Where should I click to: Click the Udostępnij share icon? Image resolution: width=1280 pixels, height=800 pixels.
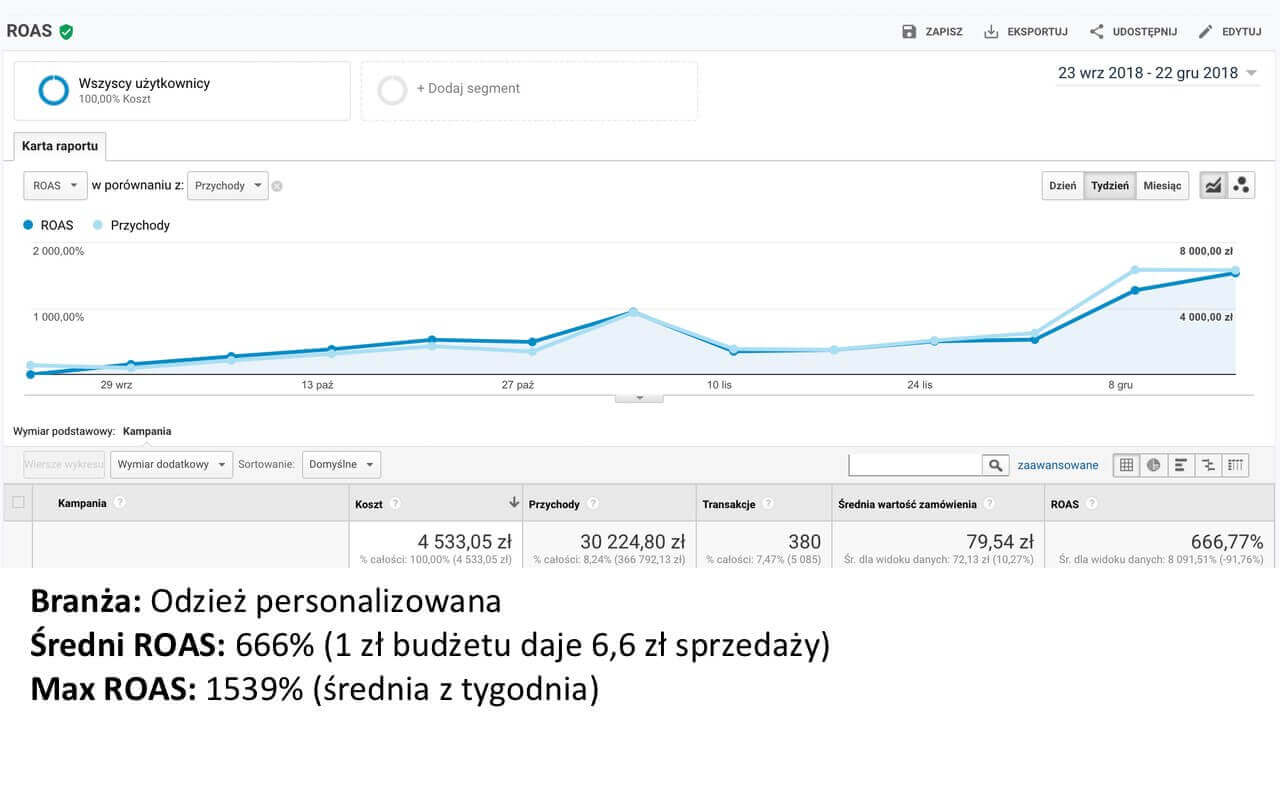pos(1097,32)
